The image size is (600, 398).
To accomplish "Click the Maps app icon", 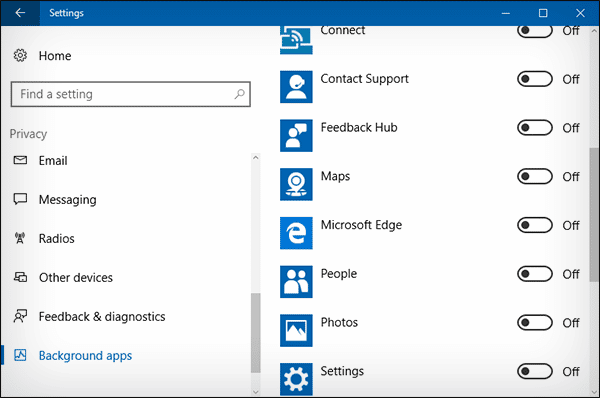I will [x=296, y=184].
